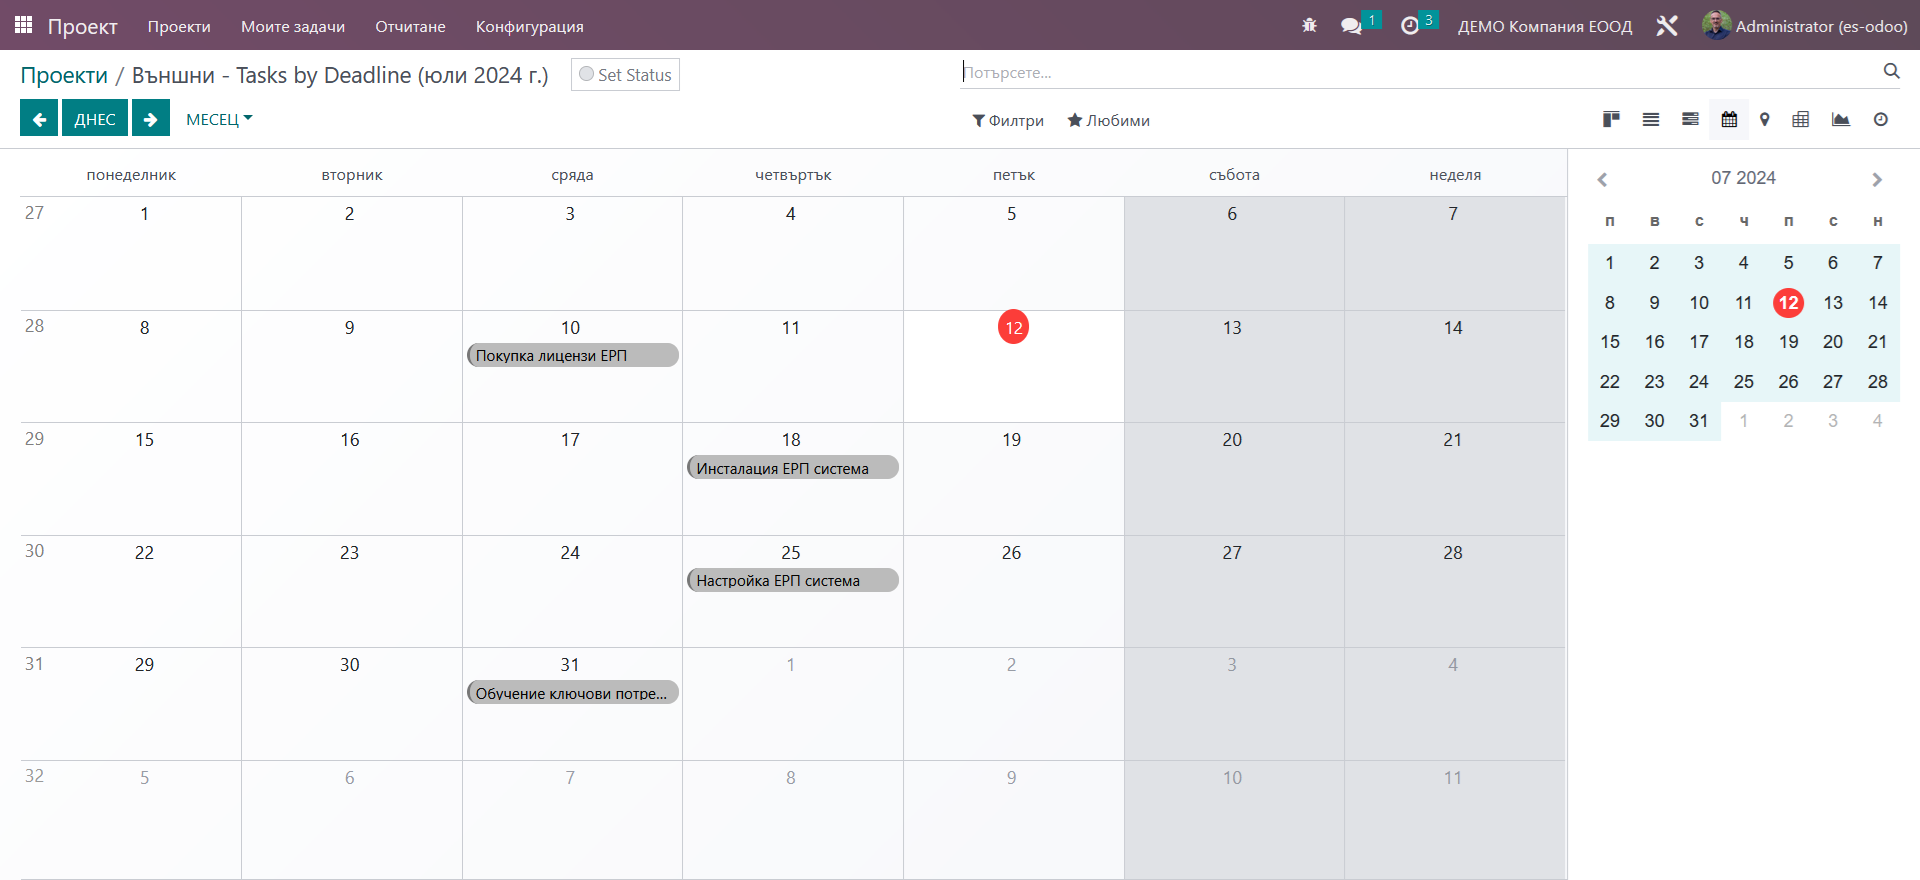Open the conversations chat icon

tap(1352, 26)
